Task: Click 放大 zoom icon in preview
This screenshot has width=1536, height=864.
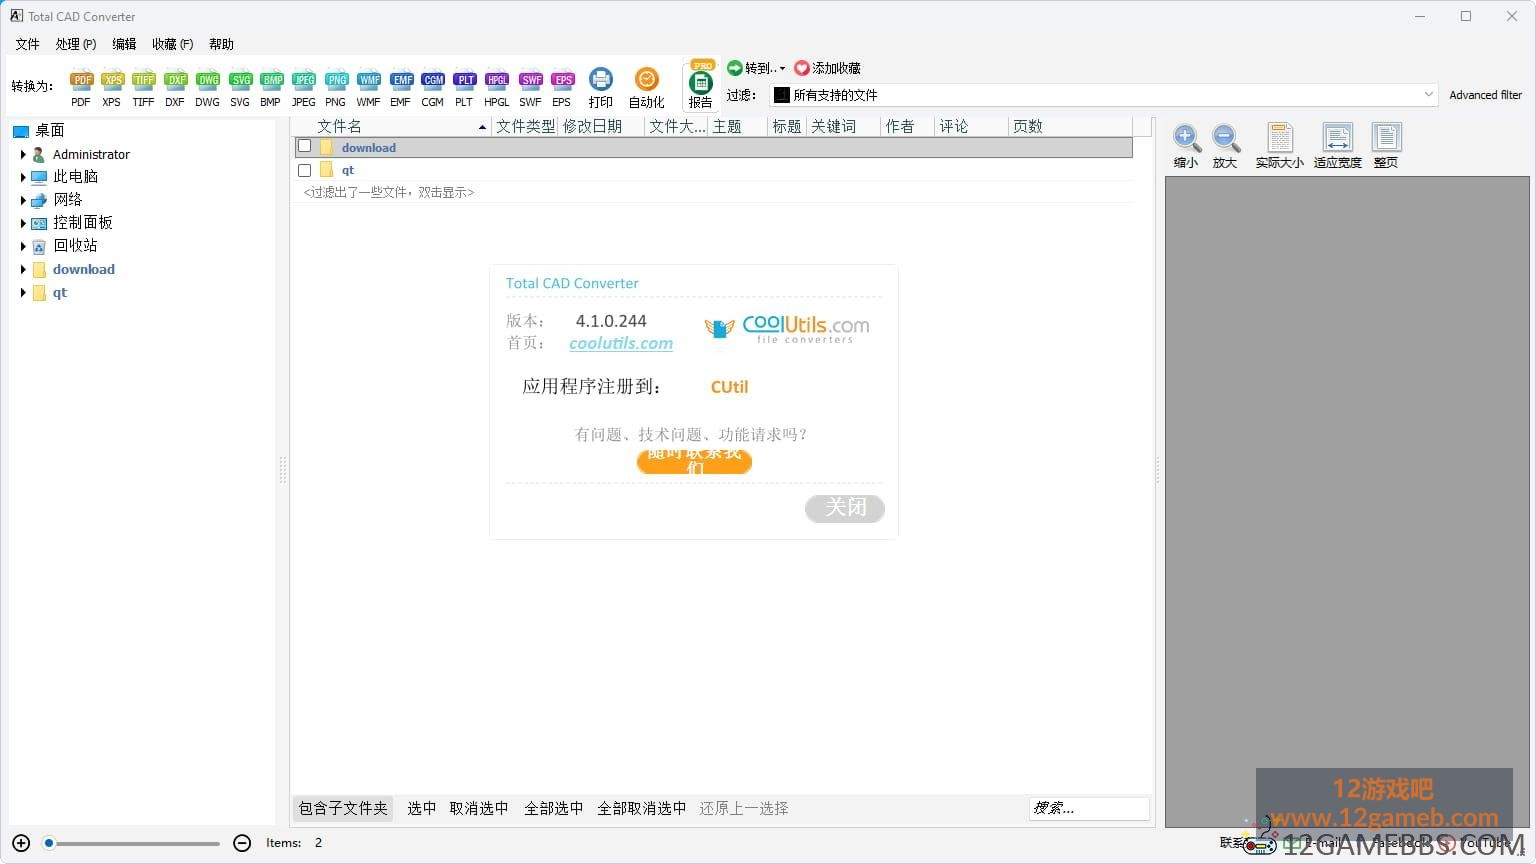Action: click(x=1225, y=146)
